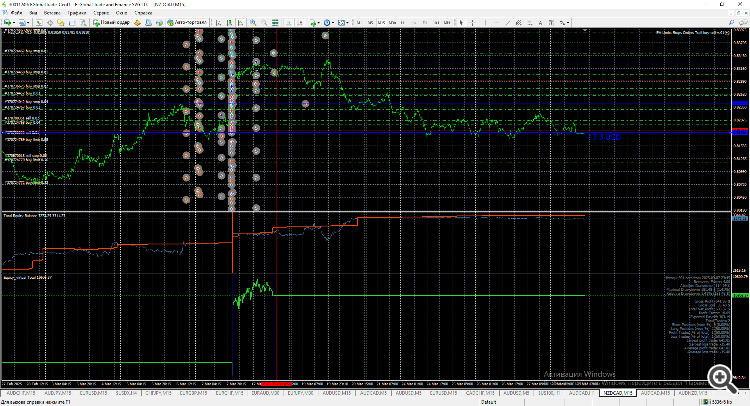This screenshot has height=406, width=750.
Task: Switch to the CADCHF,M15 chart tab
Action: click(x=480, y=393)
